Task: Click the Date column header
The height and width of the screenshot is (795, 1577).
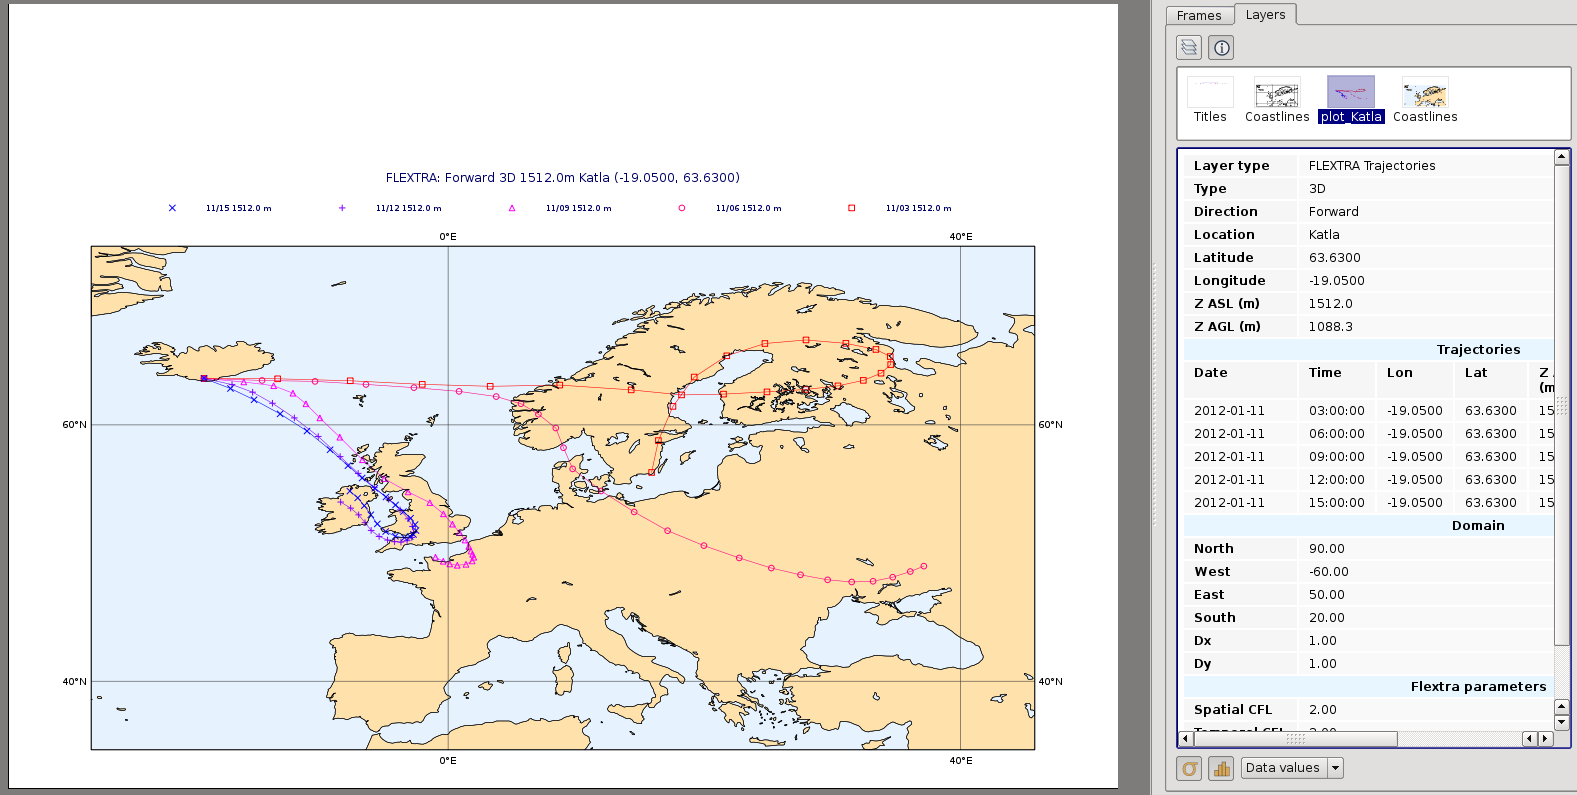Action: (1210, 373)
